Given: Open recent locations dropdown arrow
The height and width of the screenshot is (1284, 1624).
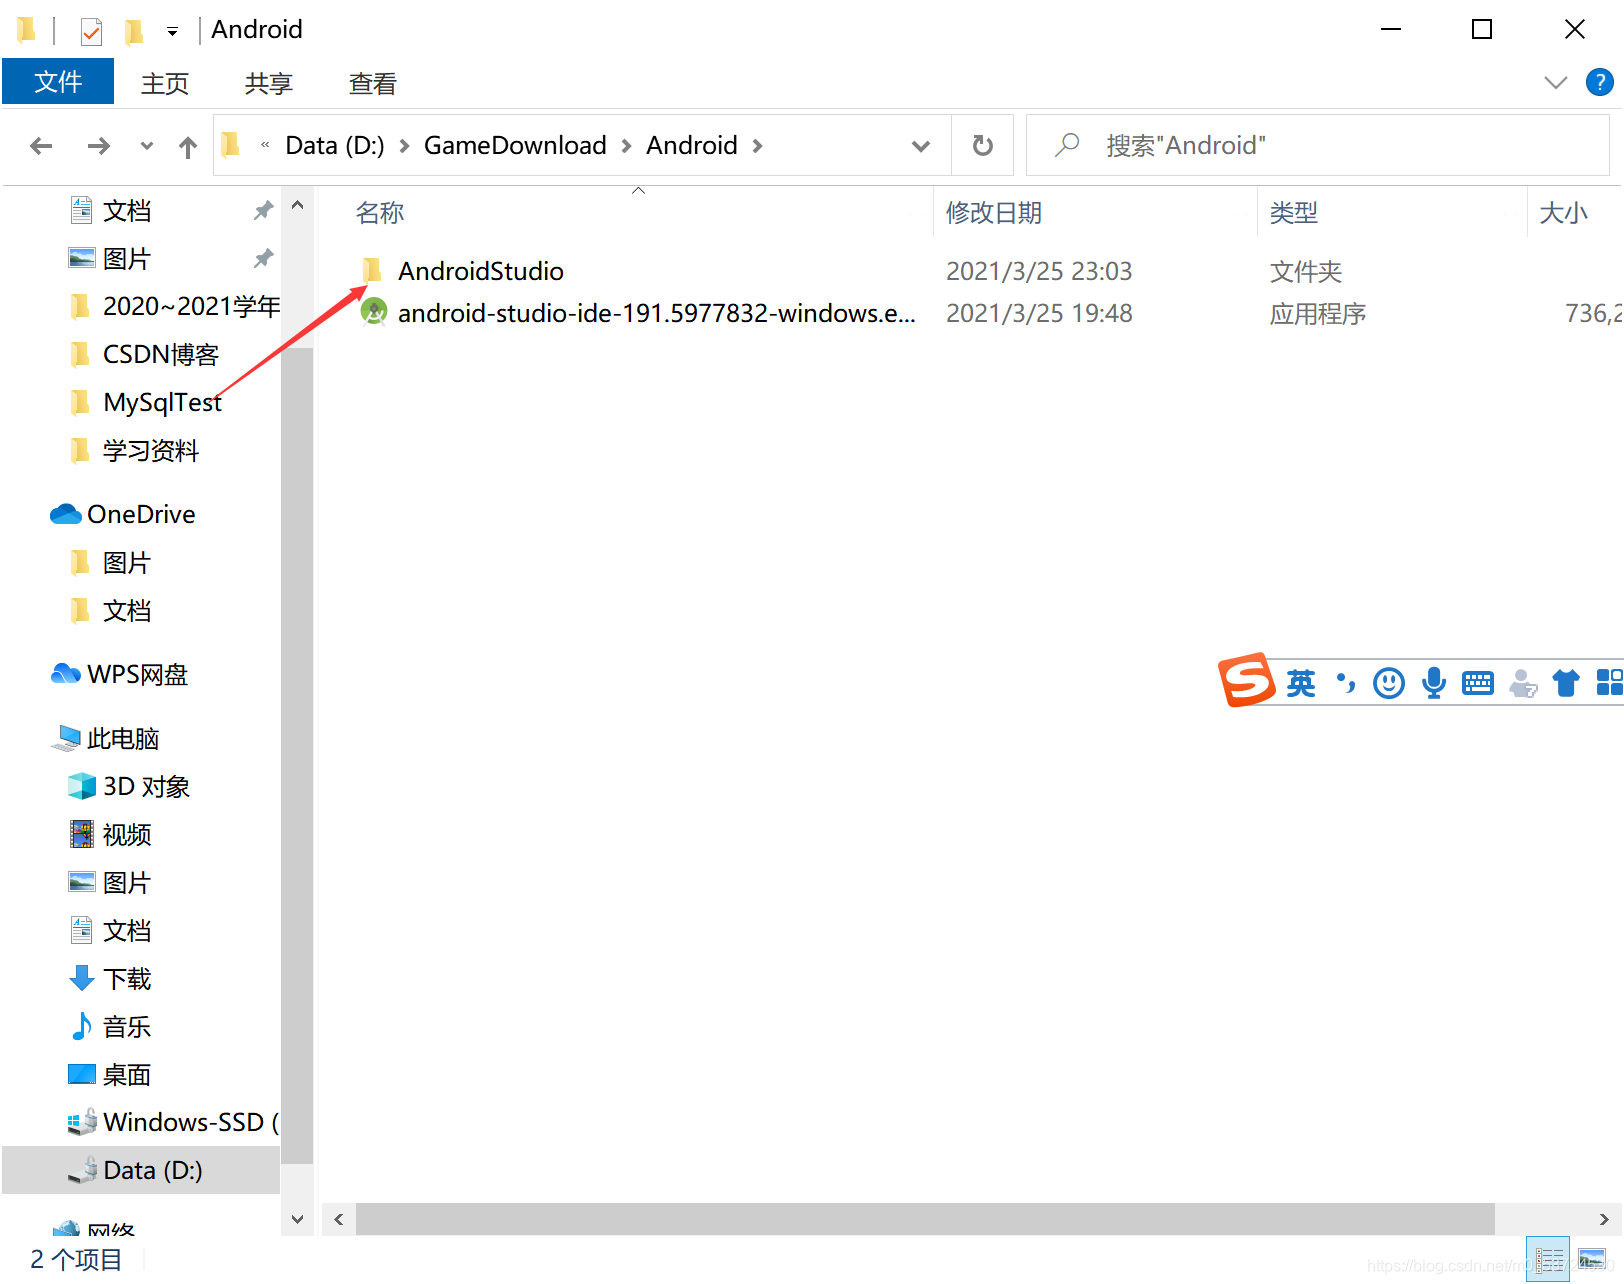Looking at the screenshot, I should (147, 146).
